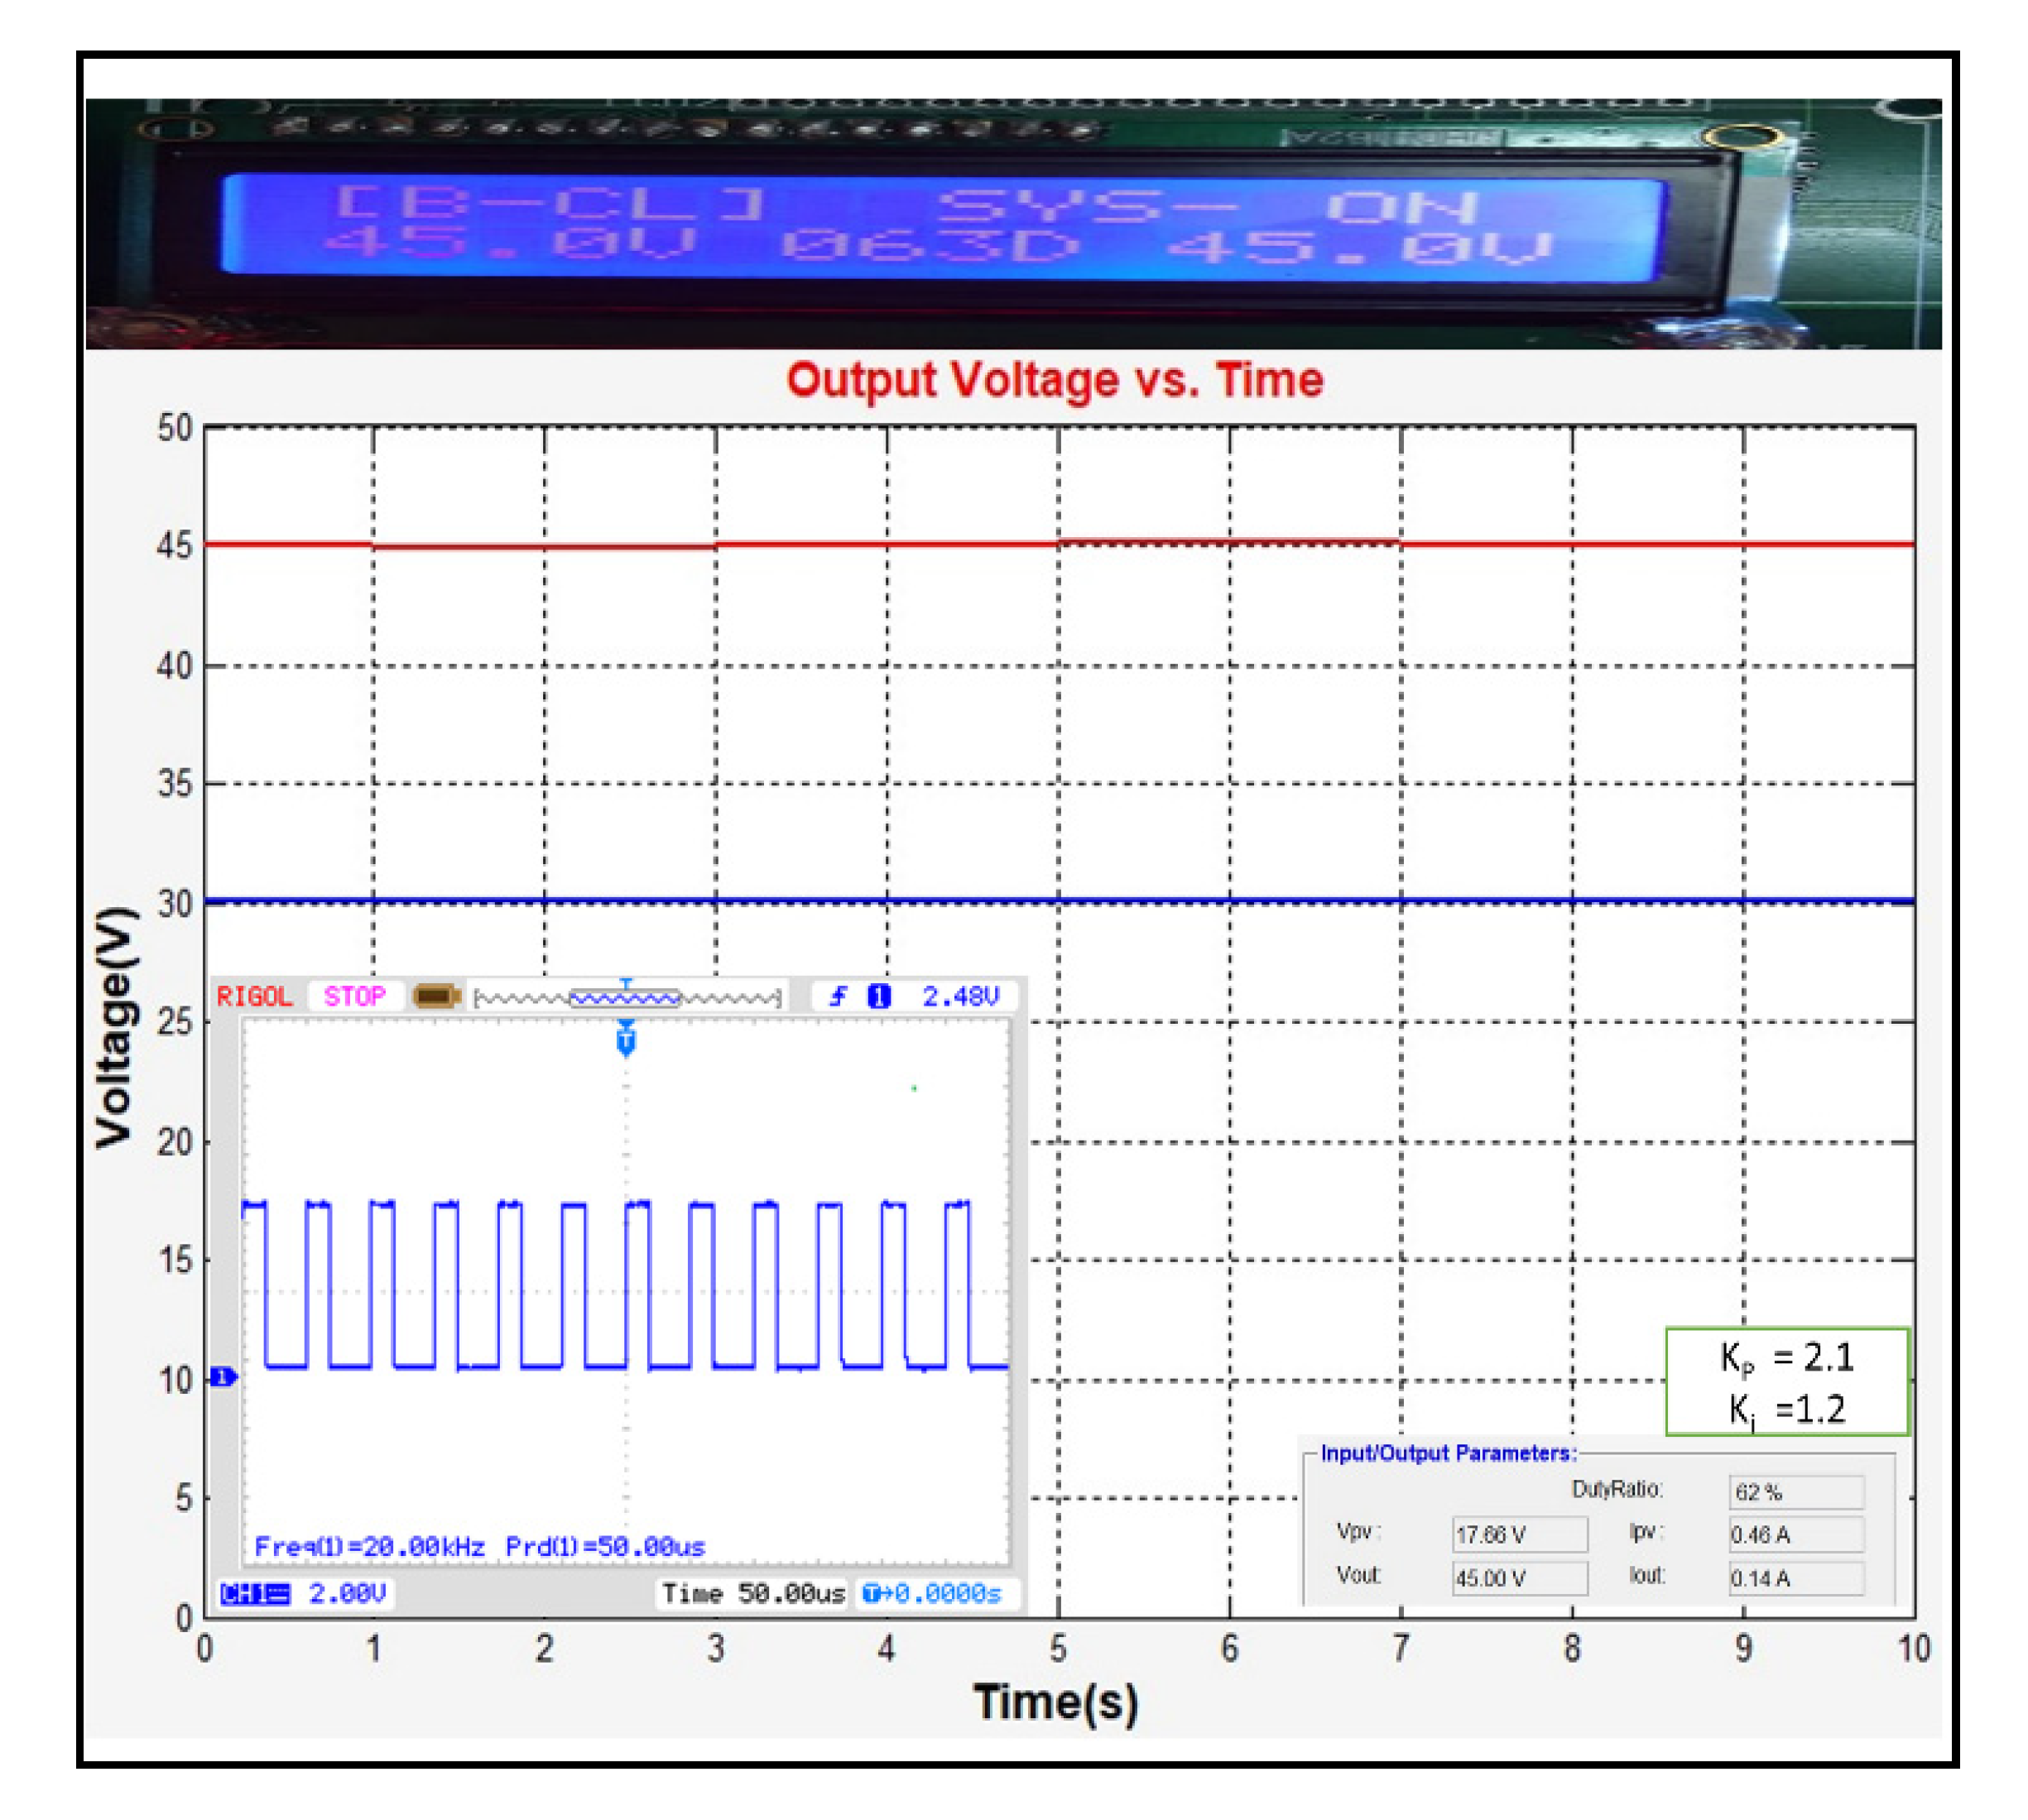The height and width of the screenshot is (1820, 2028).
Task: Click the DutyRatio 62 % field
Action: (1795, 1492)
